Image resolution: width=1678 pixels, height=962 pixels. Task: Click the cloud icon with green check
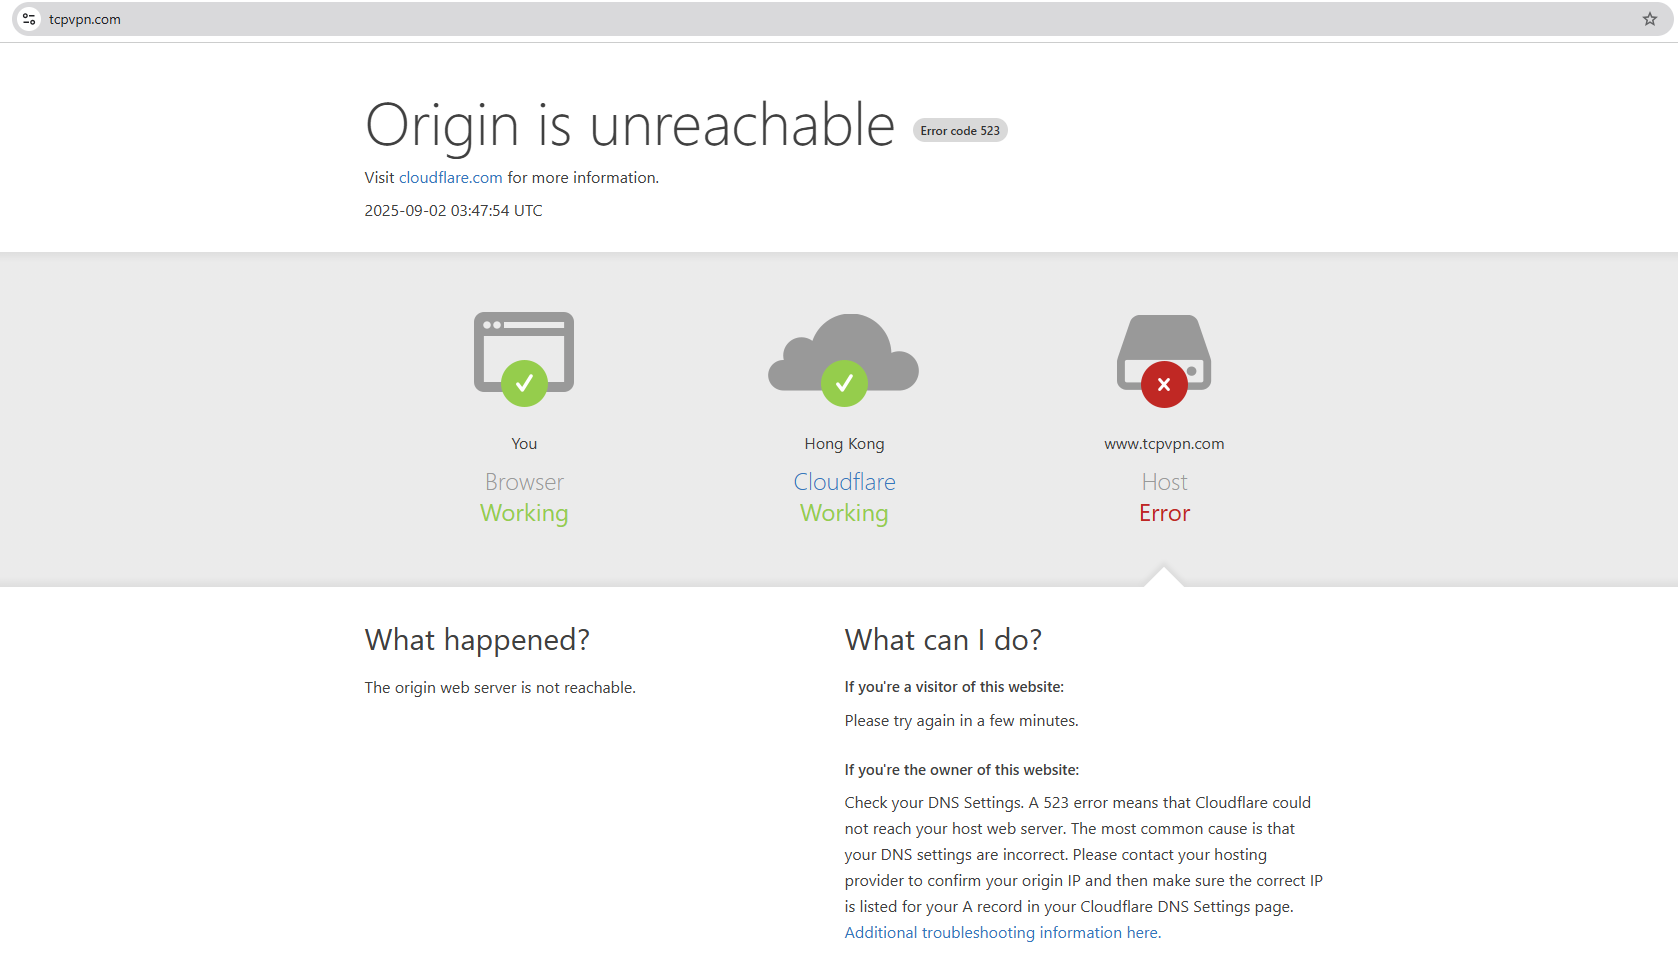point(844,360)
